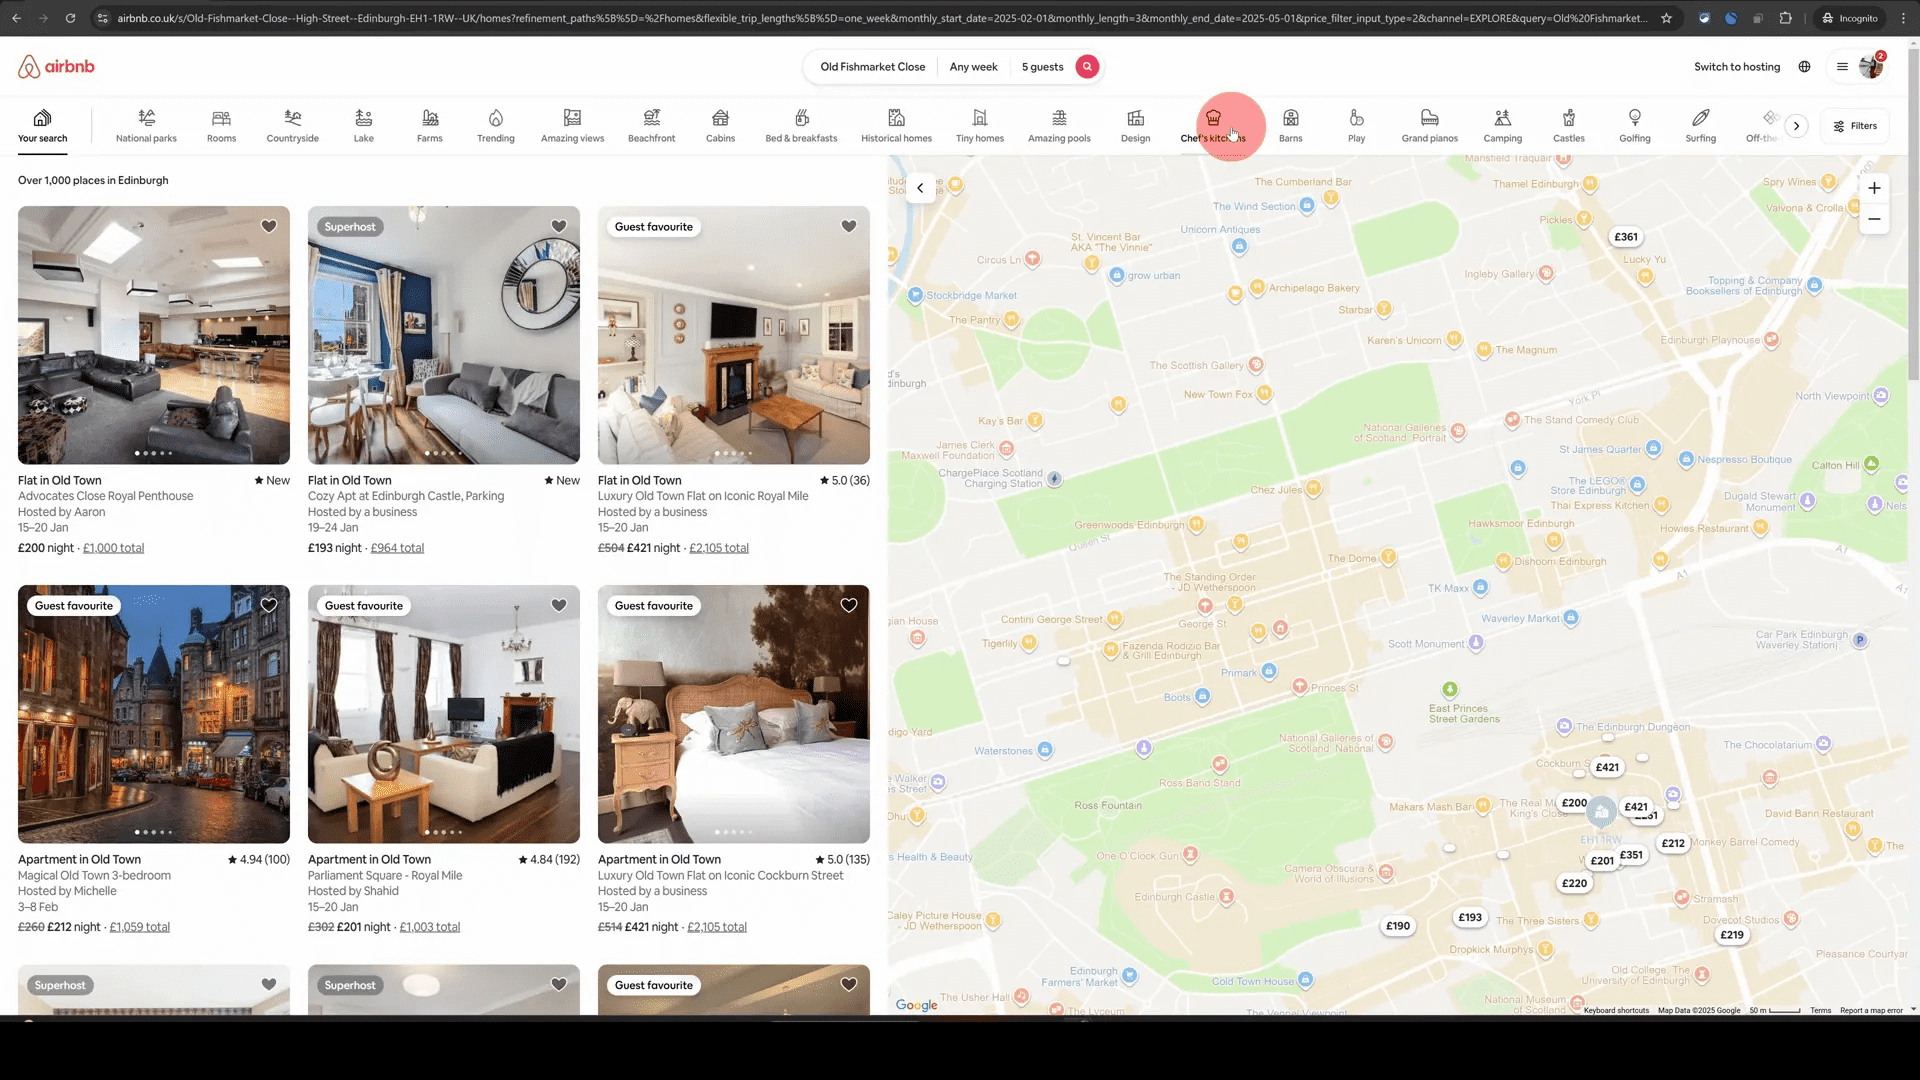Click Switch to hosting
The width and height of the screenshot is (1920, 1080).
click(1737, 67)
